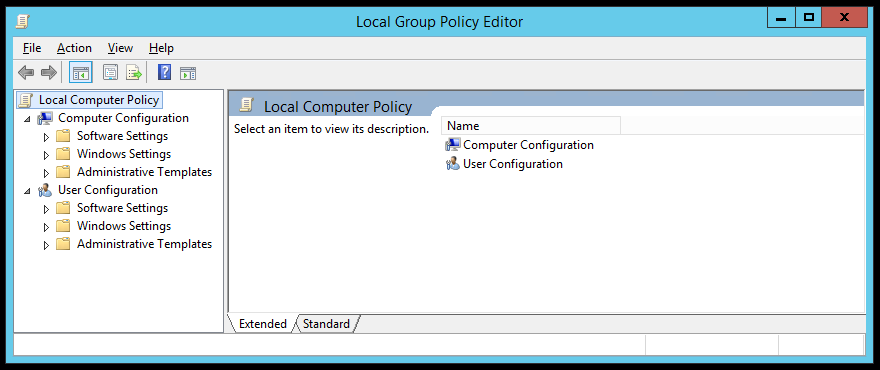This screenshot has height=370, width=880.
Task: Click Local Computer Policy tree root icon
Action: click(x=25, y=101)
